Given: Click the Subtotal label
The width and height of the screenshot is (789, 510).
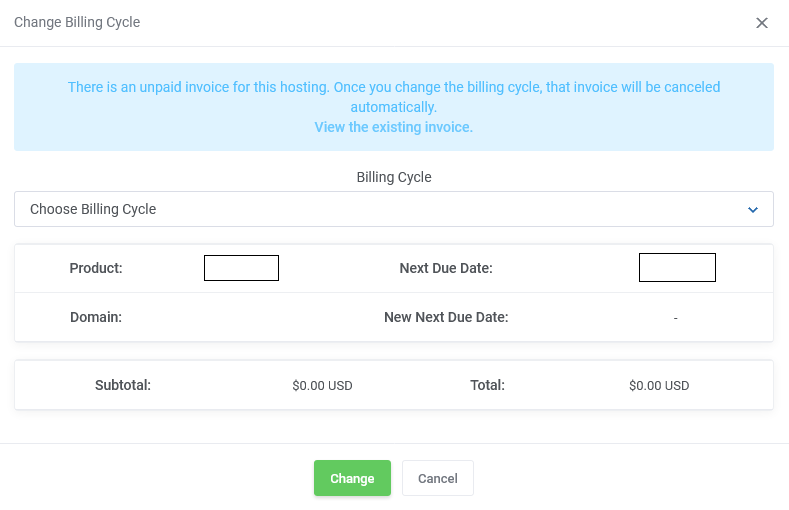Looking at the screenshot, I should pyautogui.click(x=123, y=385).
